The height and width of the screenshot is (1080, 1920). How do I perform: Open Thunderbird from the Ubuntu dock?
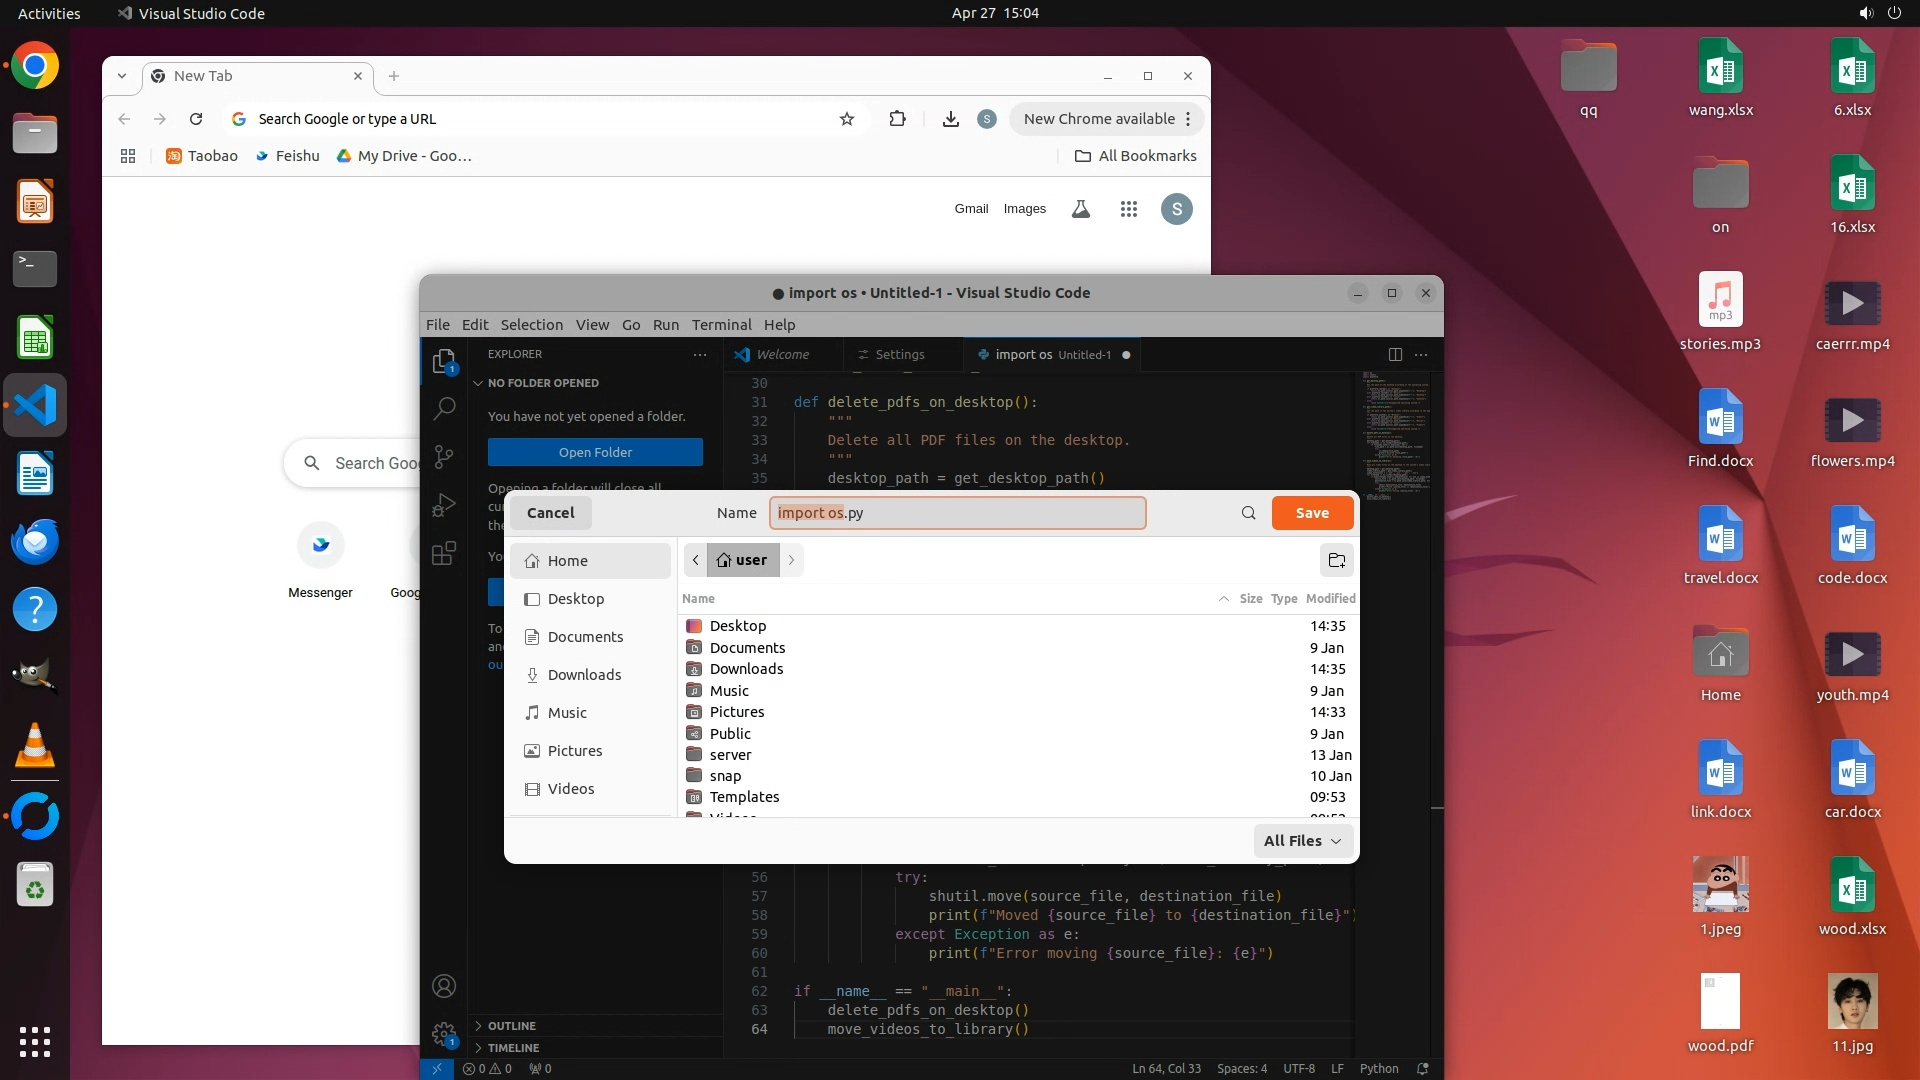click(x=35, y=541)
